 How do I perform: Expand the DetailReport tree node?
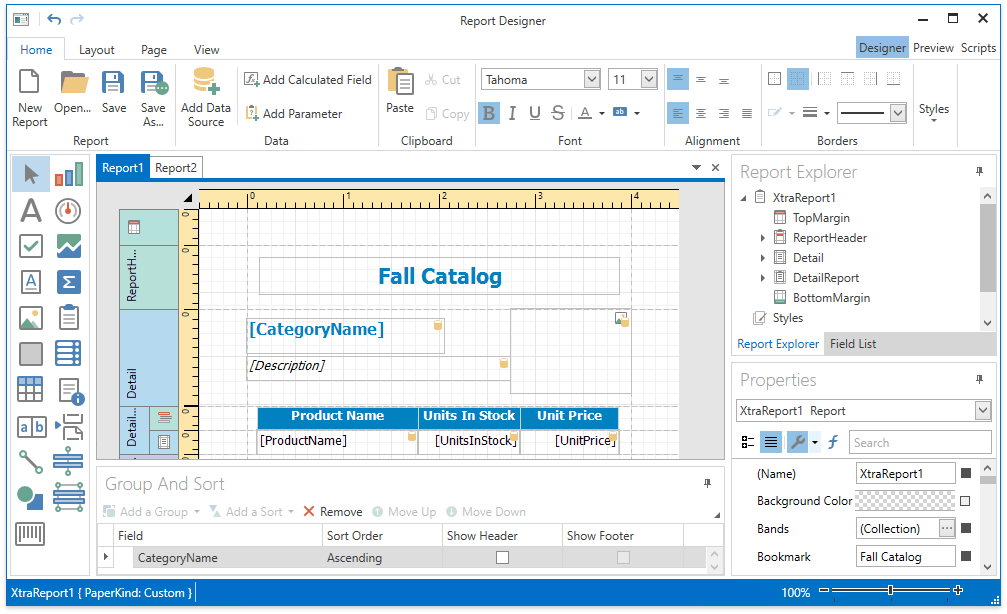coord(762,277)
